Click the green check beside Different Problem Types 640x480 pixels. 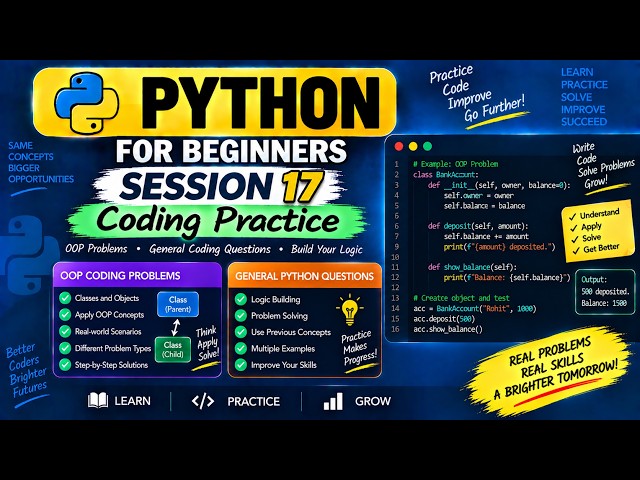coord(65,348)
